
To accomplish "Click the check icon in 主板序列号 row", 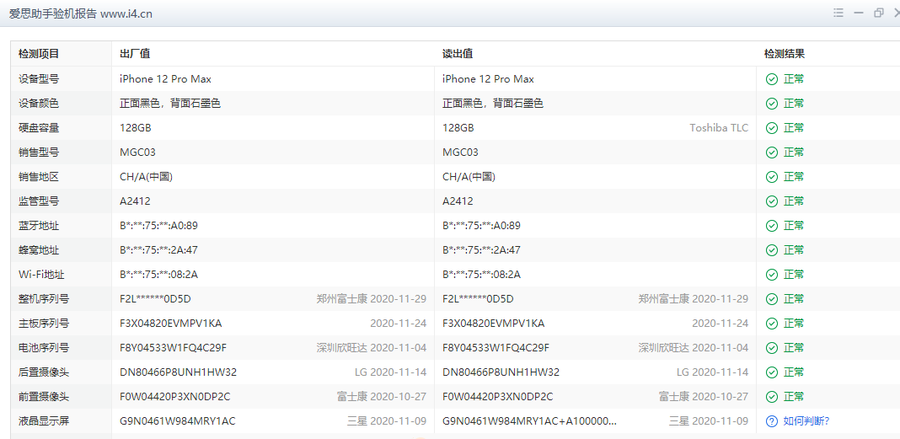I will click(772, 324).
